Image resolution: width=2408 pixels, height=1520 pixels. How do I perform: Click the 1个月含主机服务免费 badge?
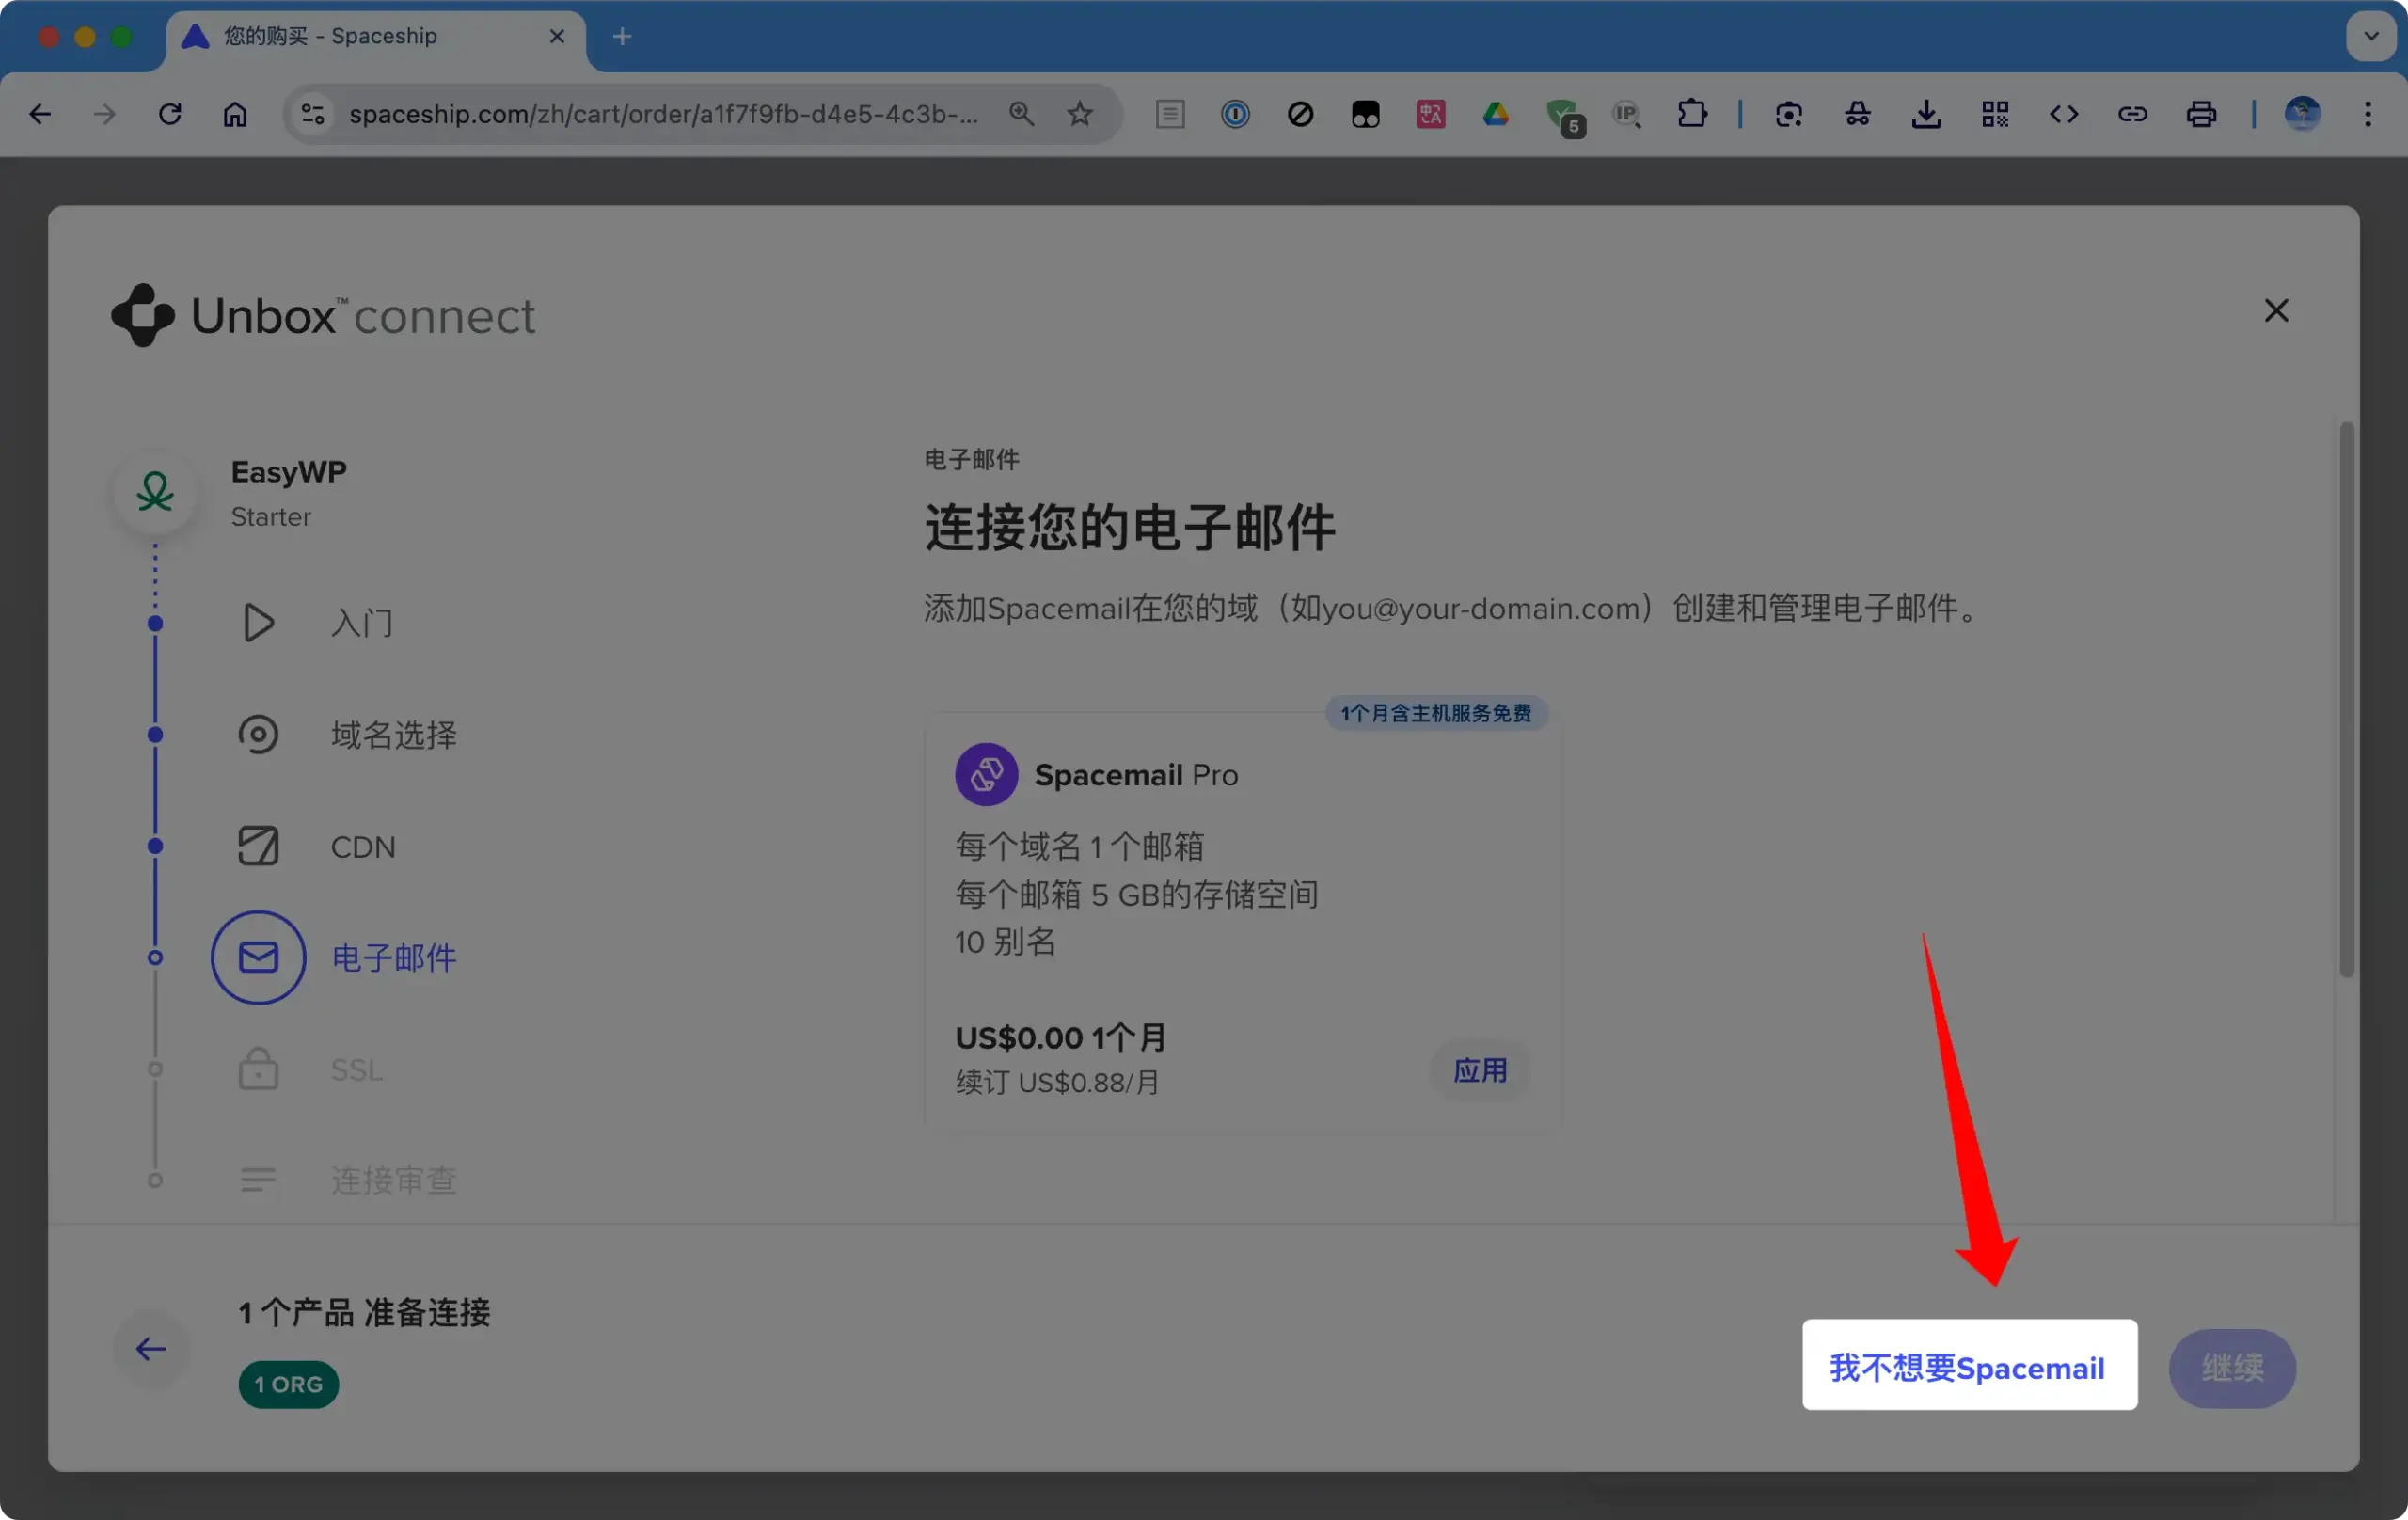coord(1436,713)
